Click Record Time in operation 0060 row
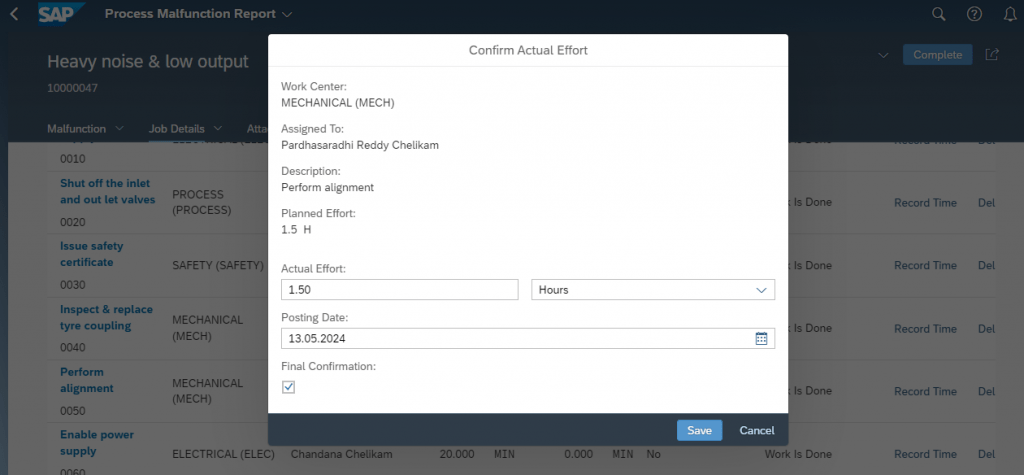This screenshot has height=475, width=1024. pos(925,454)
